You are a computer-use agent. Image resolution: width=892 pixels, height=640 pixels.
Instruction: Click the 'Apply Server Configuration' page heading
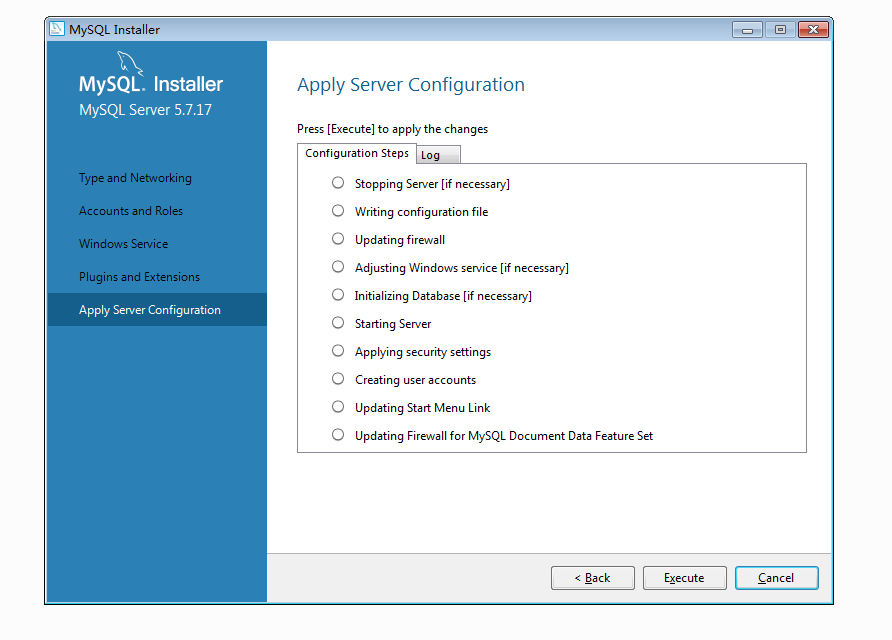point(411,85)
